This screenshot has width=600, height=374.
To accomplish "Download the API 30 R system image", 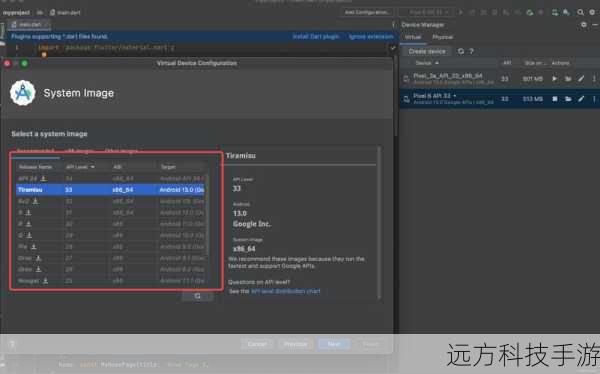I will [x=28, y=224].
